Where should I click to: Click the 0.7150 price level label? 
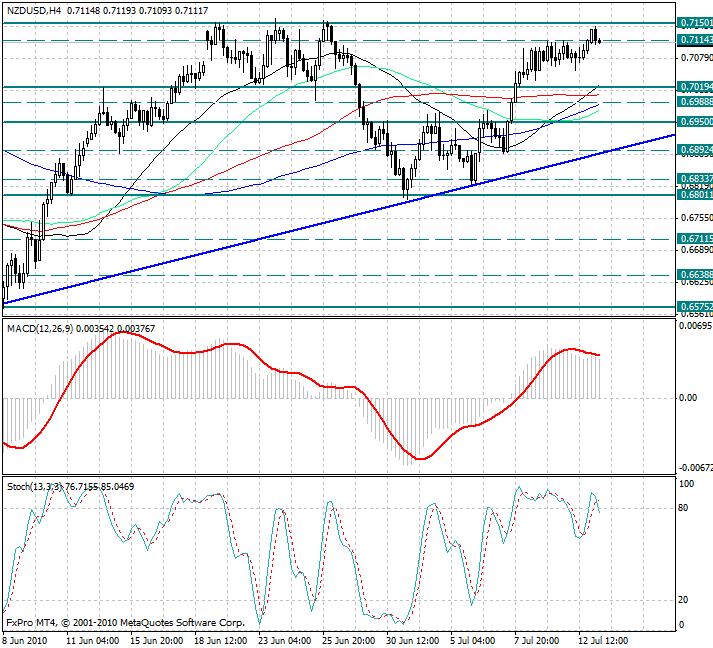pyautogui.click(x=695, y=23)
